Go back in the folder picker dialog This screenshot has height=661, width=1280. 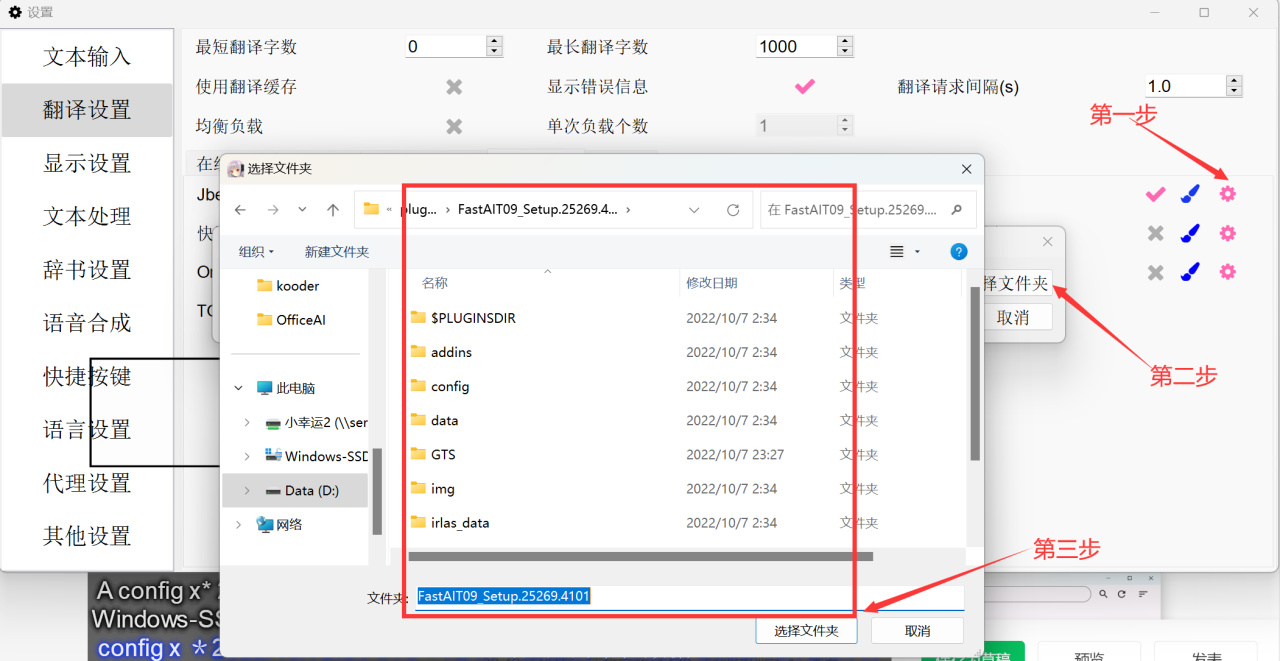[x=241, y=210]
